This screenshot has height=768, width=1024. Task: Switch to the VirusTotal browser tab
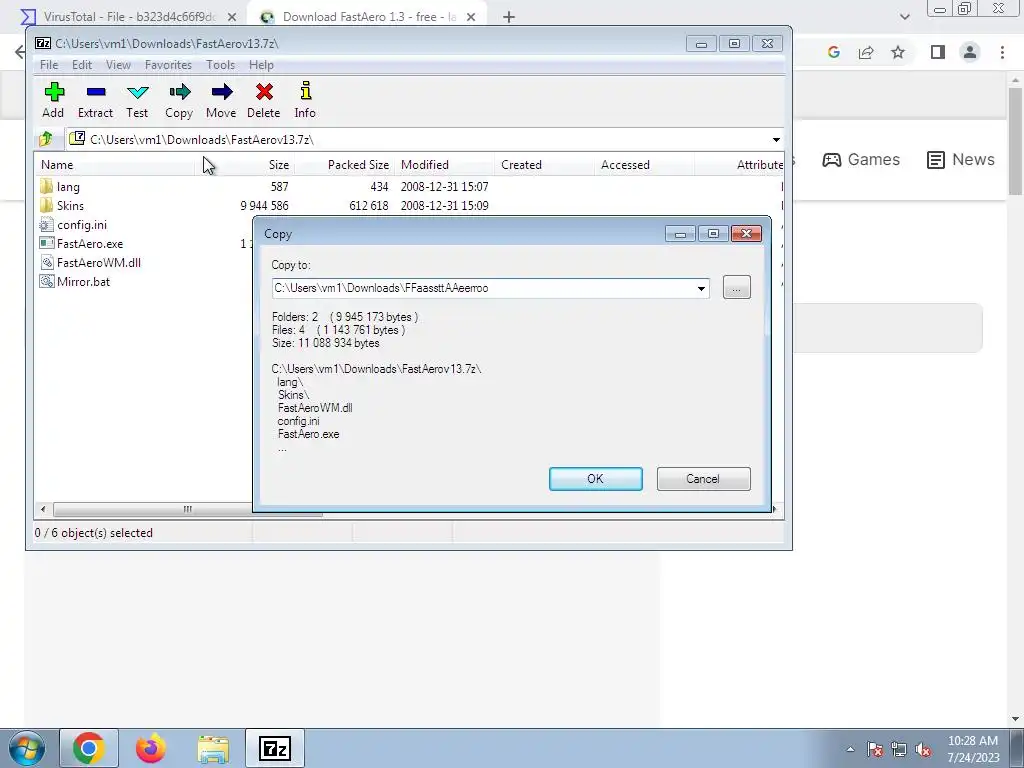tap(128, 17)
